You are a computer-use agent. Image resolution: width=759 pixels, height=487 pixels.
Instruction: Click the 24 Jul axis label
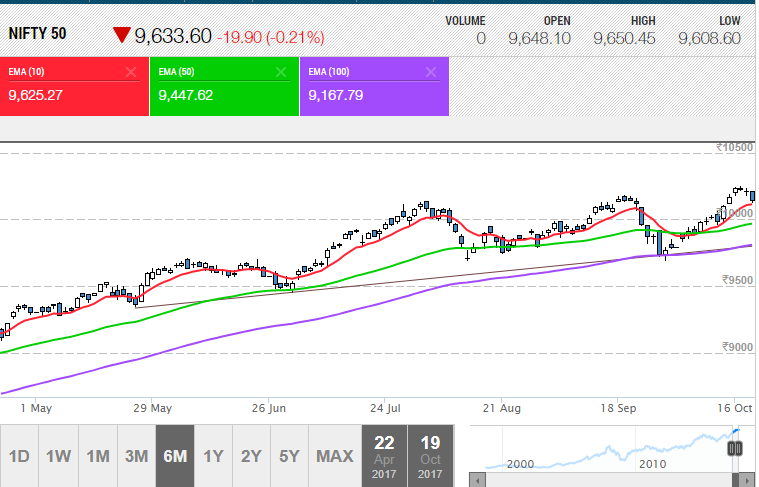click(385, 408)
